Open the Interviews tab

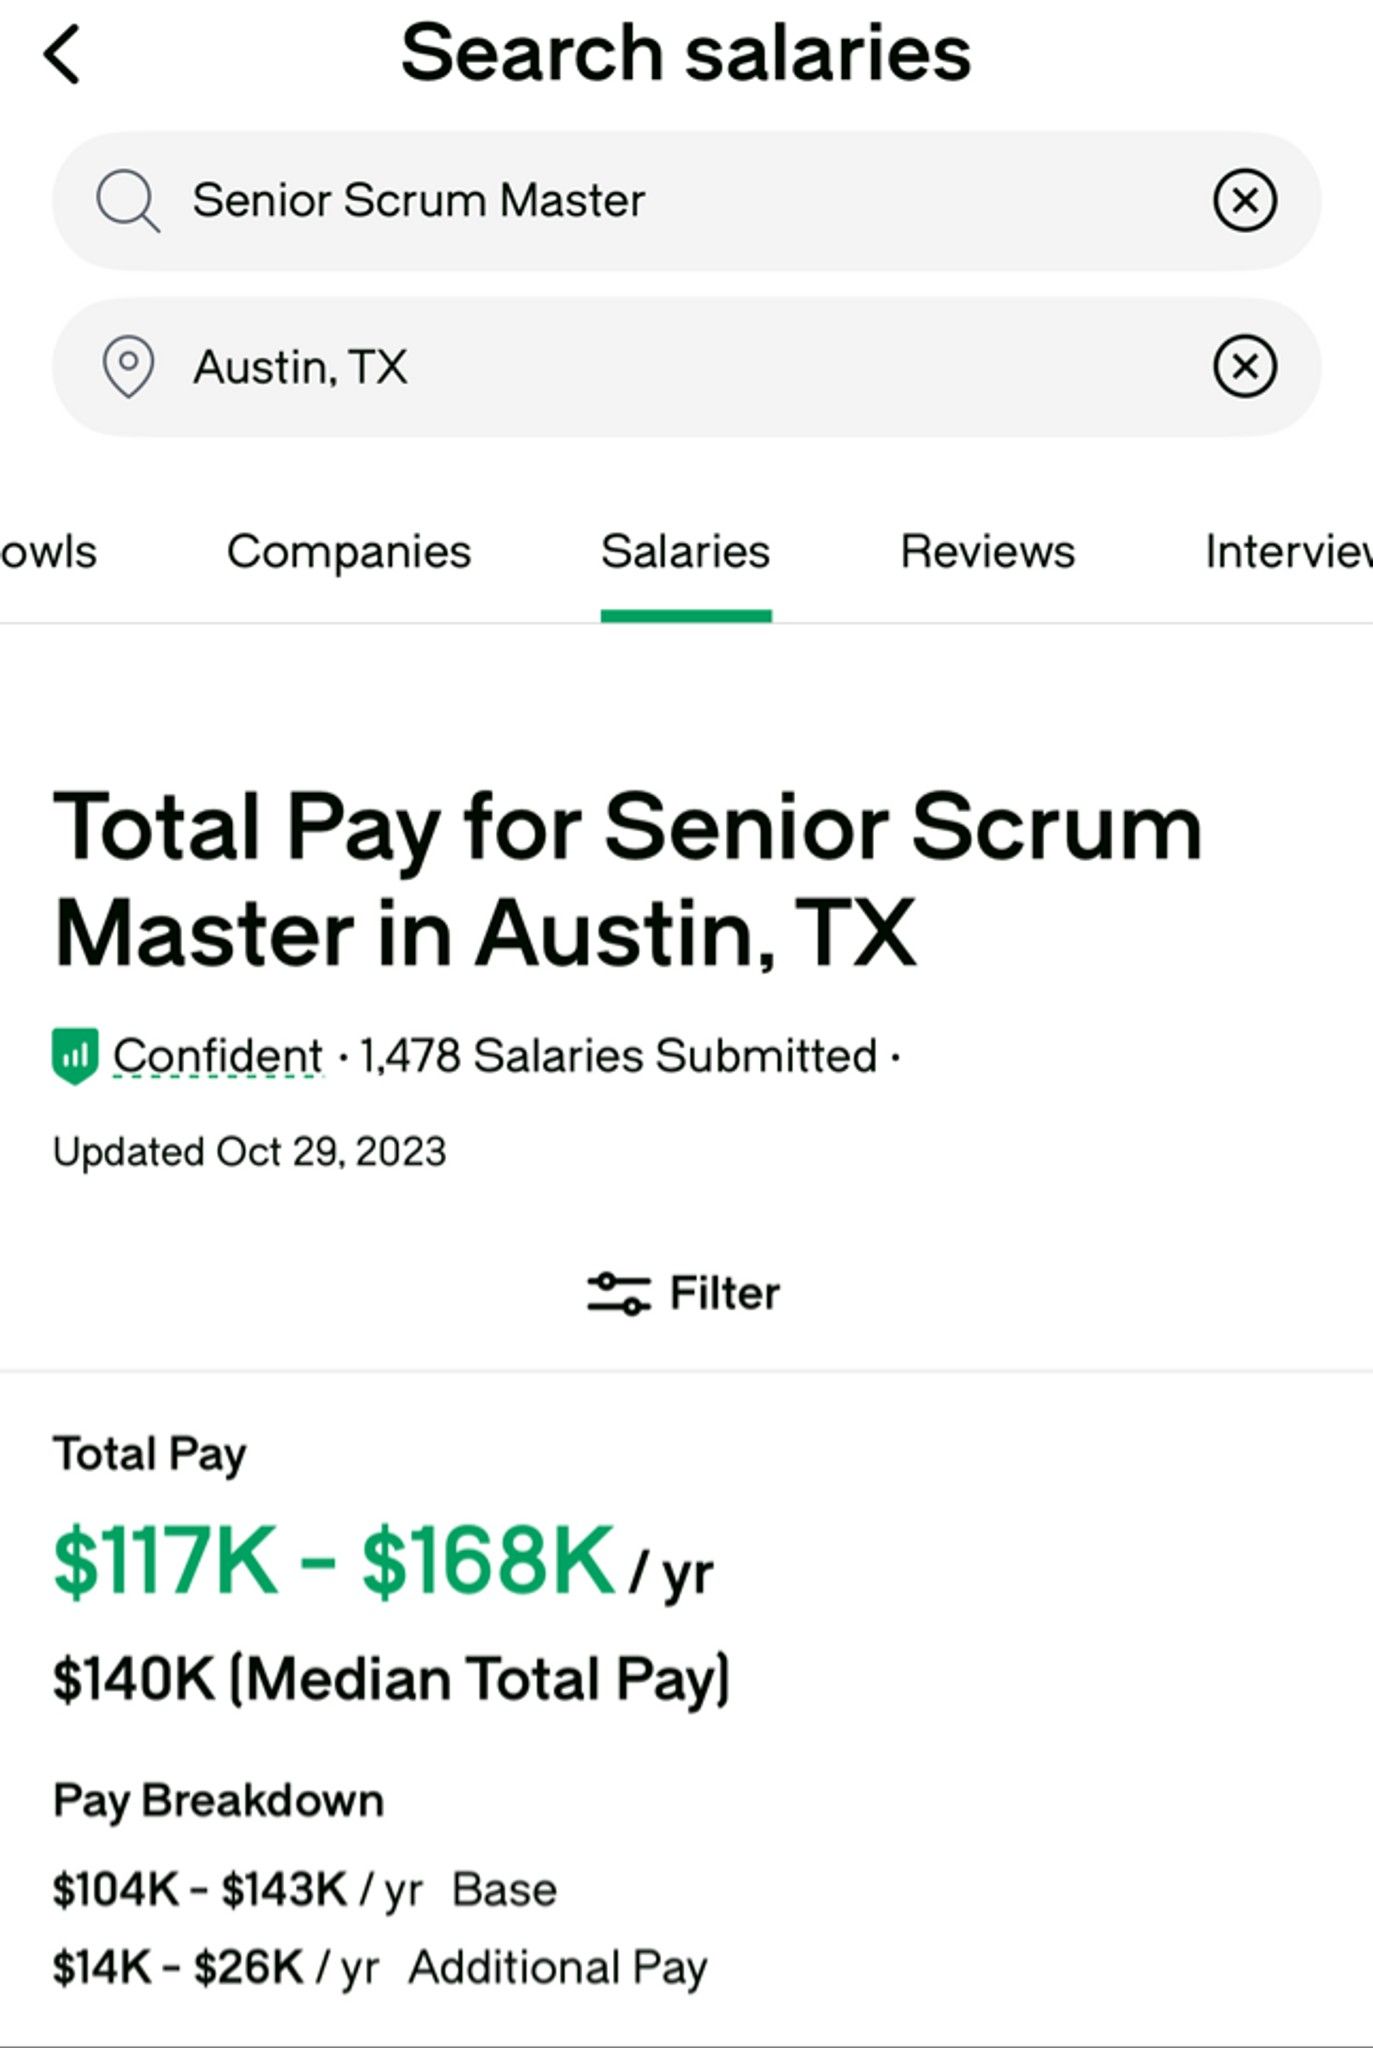(1288, 552)
